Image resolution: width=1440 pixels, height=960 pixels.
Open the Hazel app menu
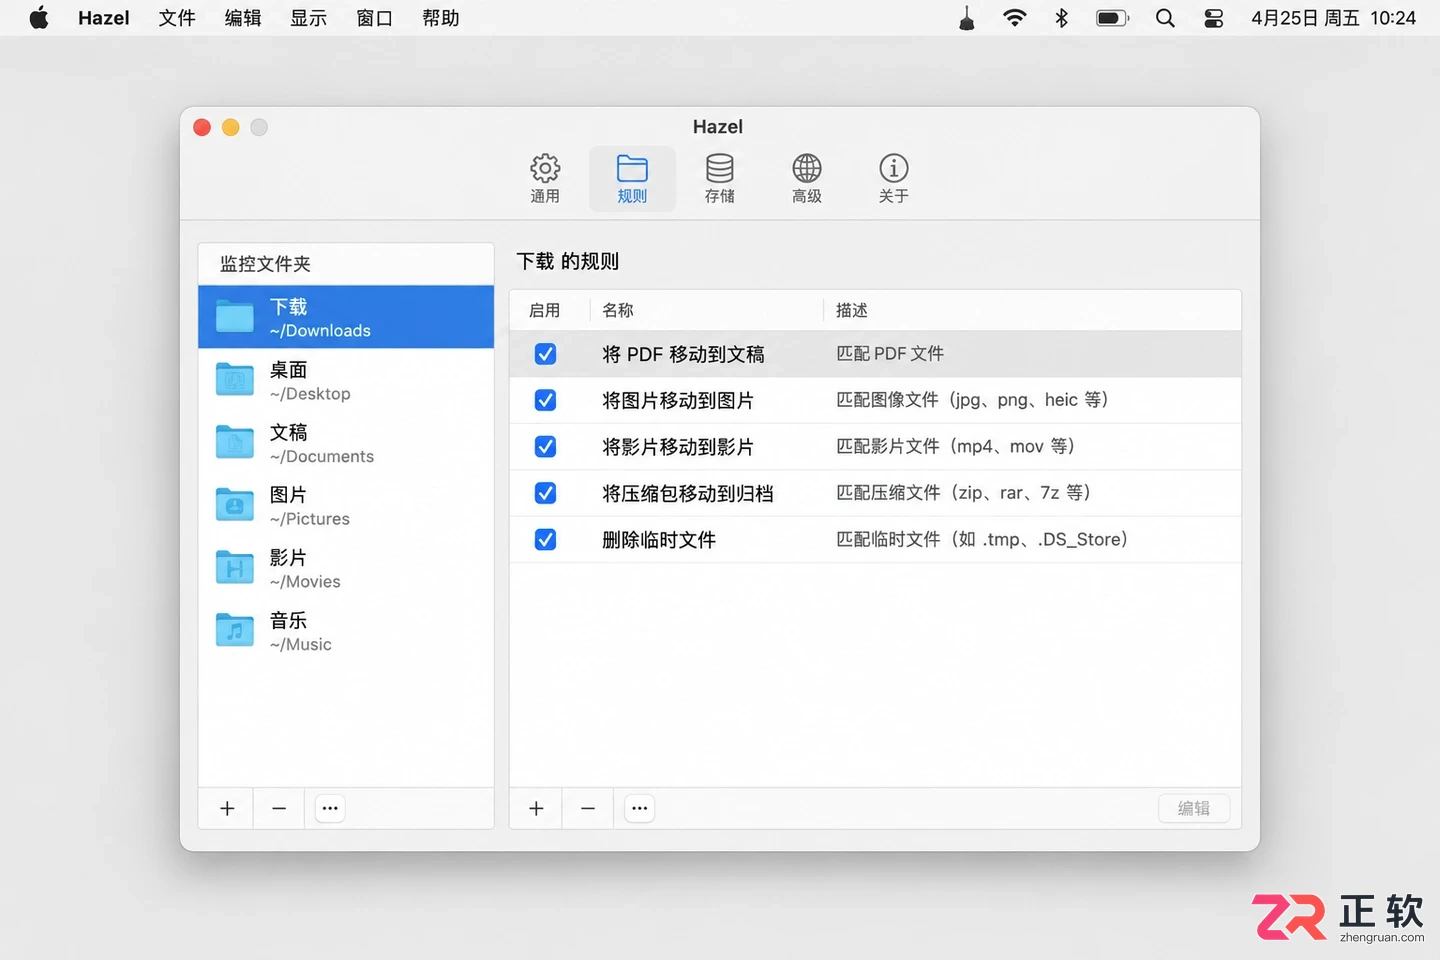coord(104,18)
